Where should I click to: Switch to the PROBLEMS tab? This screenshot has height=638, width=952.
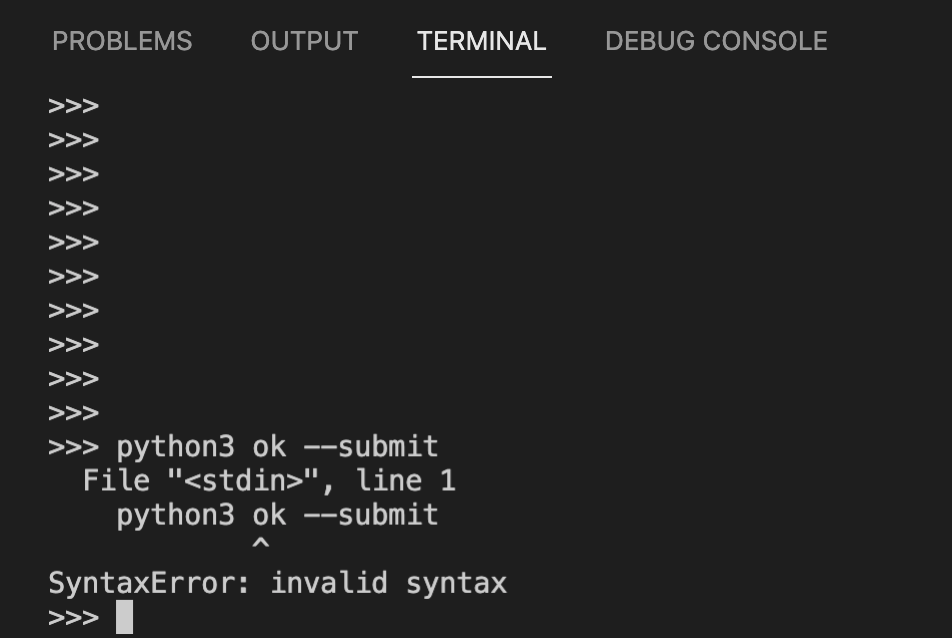tap(122, 41)
